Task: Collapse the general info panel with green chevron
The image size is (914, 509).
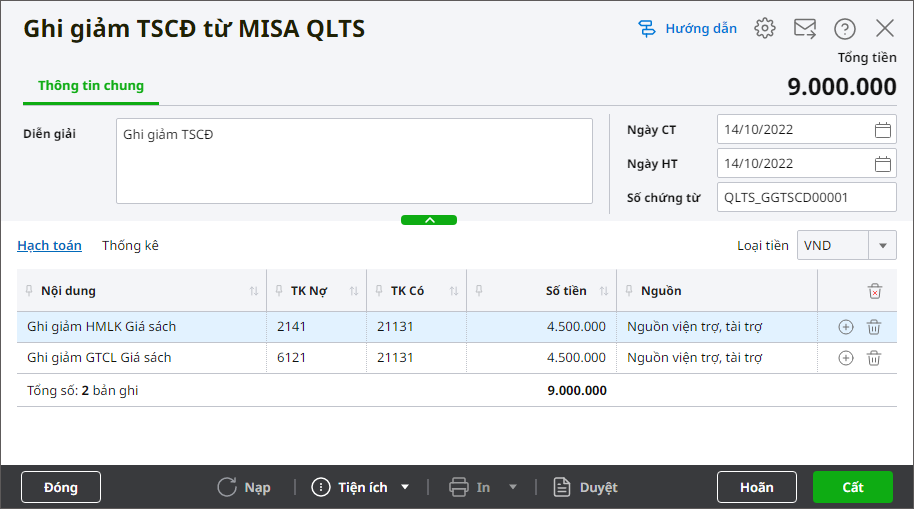Action: pyautogui.click(x=428, y=220)
